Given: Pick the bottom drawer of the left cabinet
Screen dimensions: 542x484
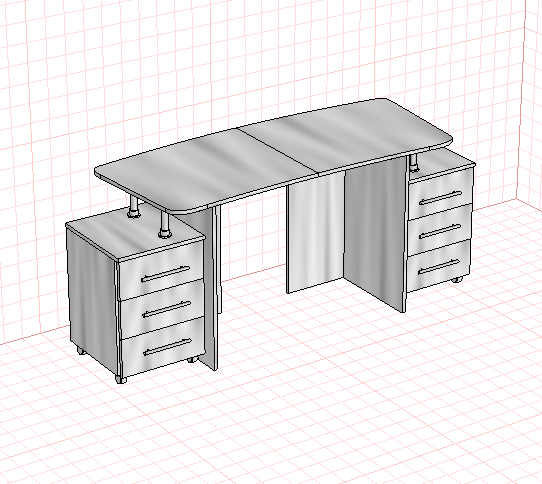Looking at the screenshot, I should click(x=163, y=347).
